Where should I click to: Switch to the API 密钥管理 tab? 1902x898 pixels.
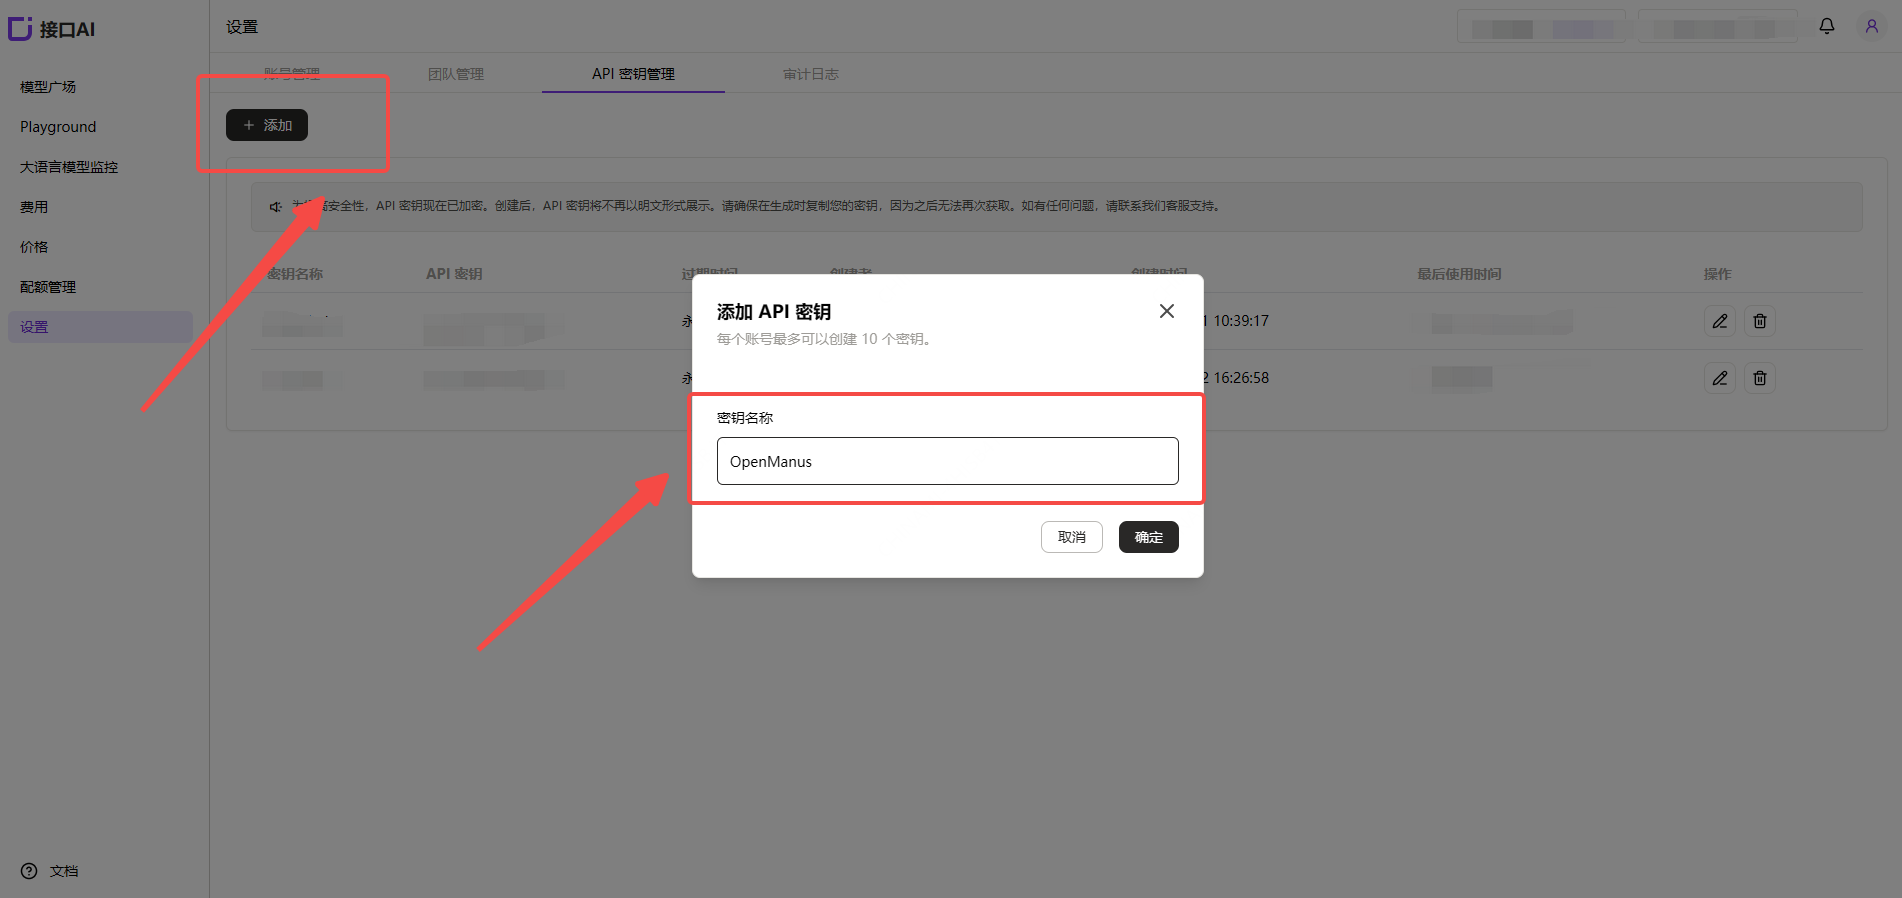point(633,74)
